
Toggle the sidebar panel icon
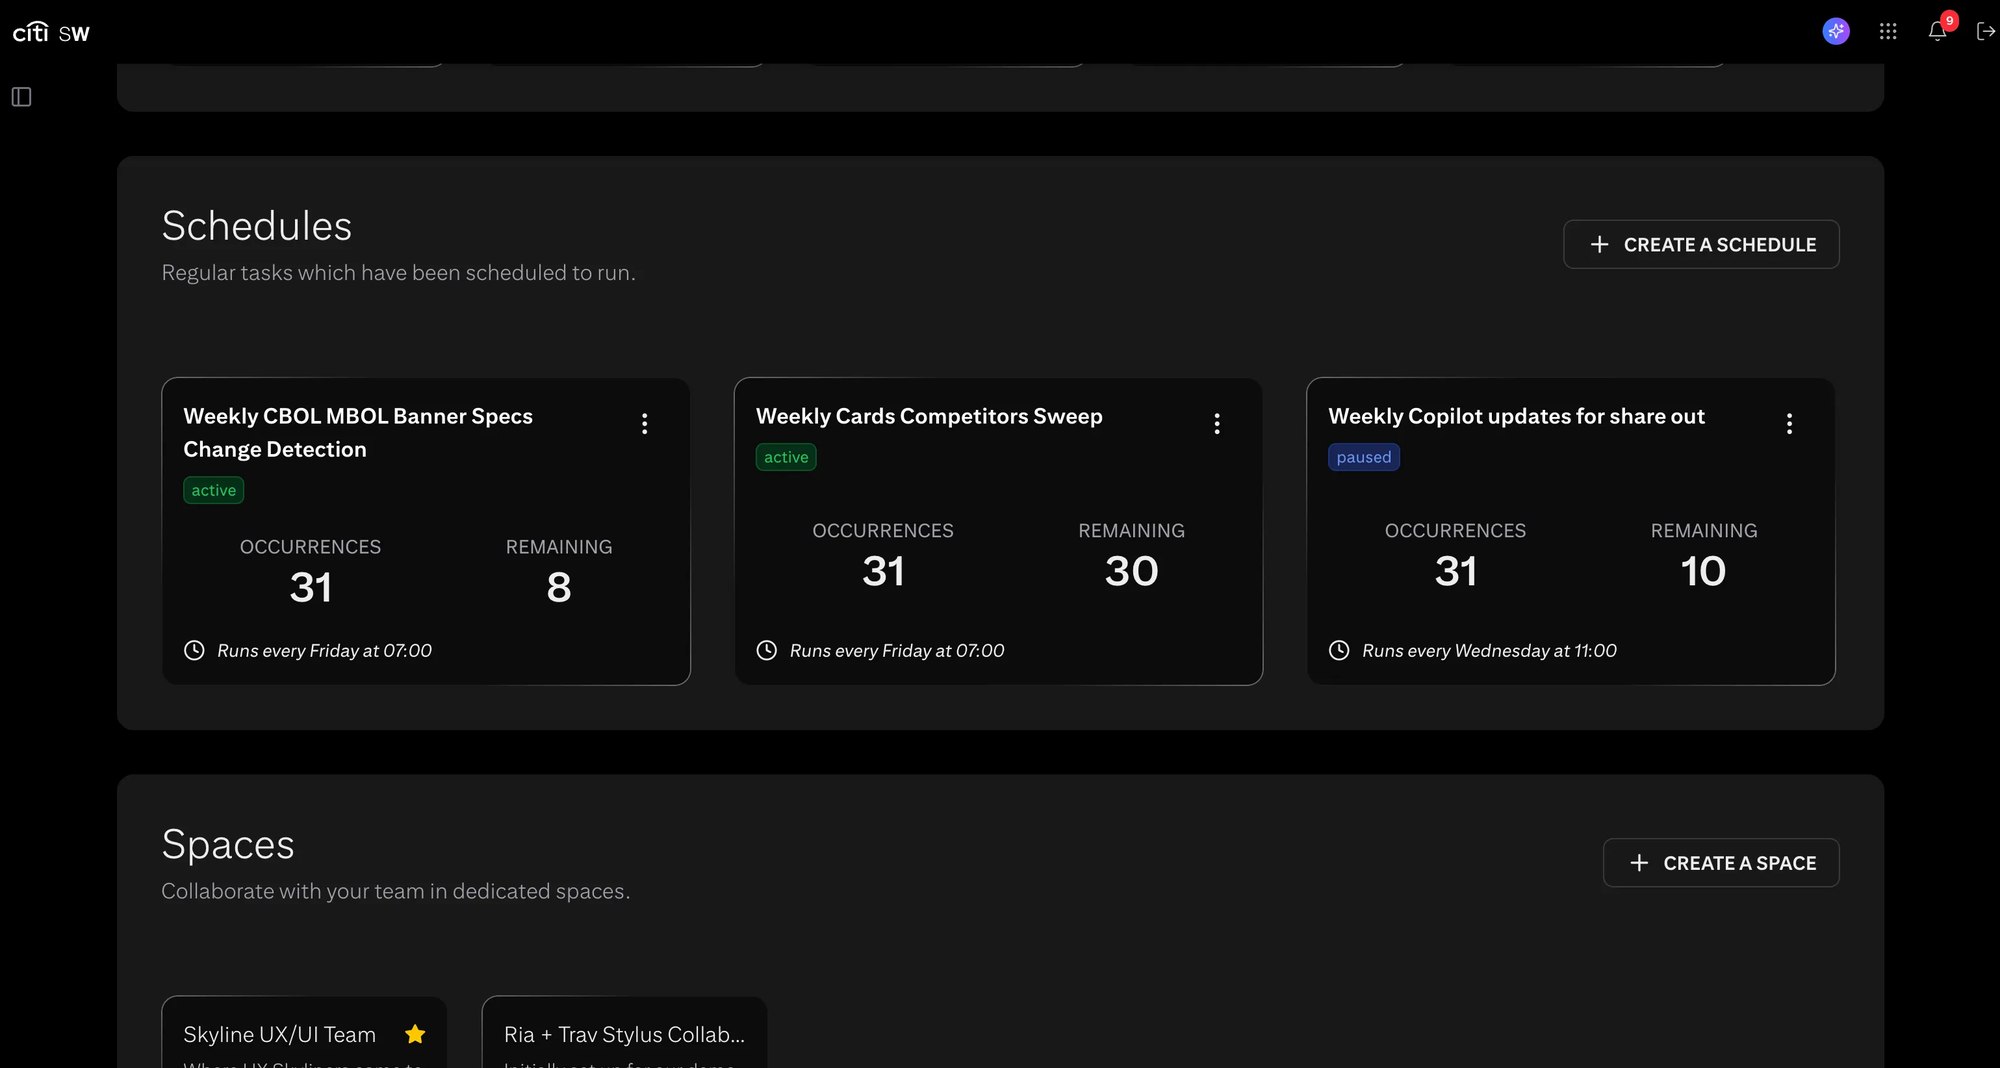[21, 97]
